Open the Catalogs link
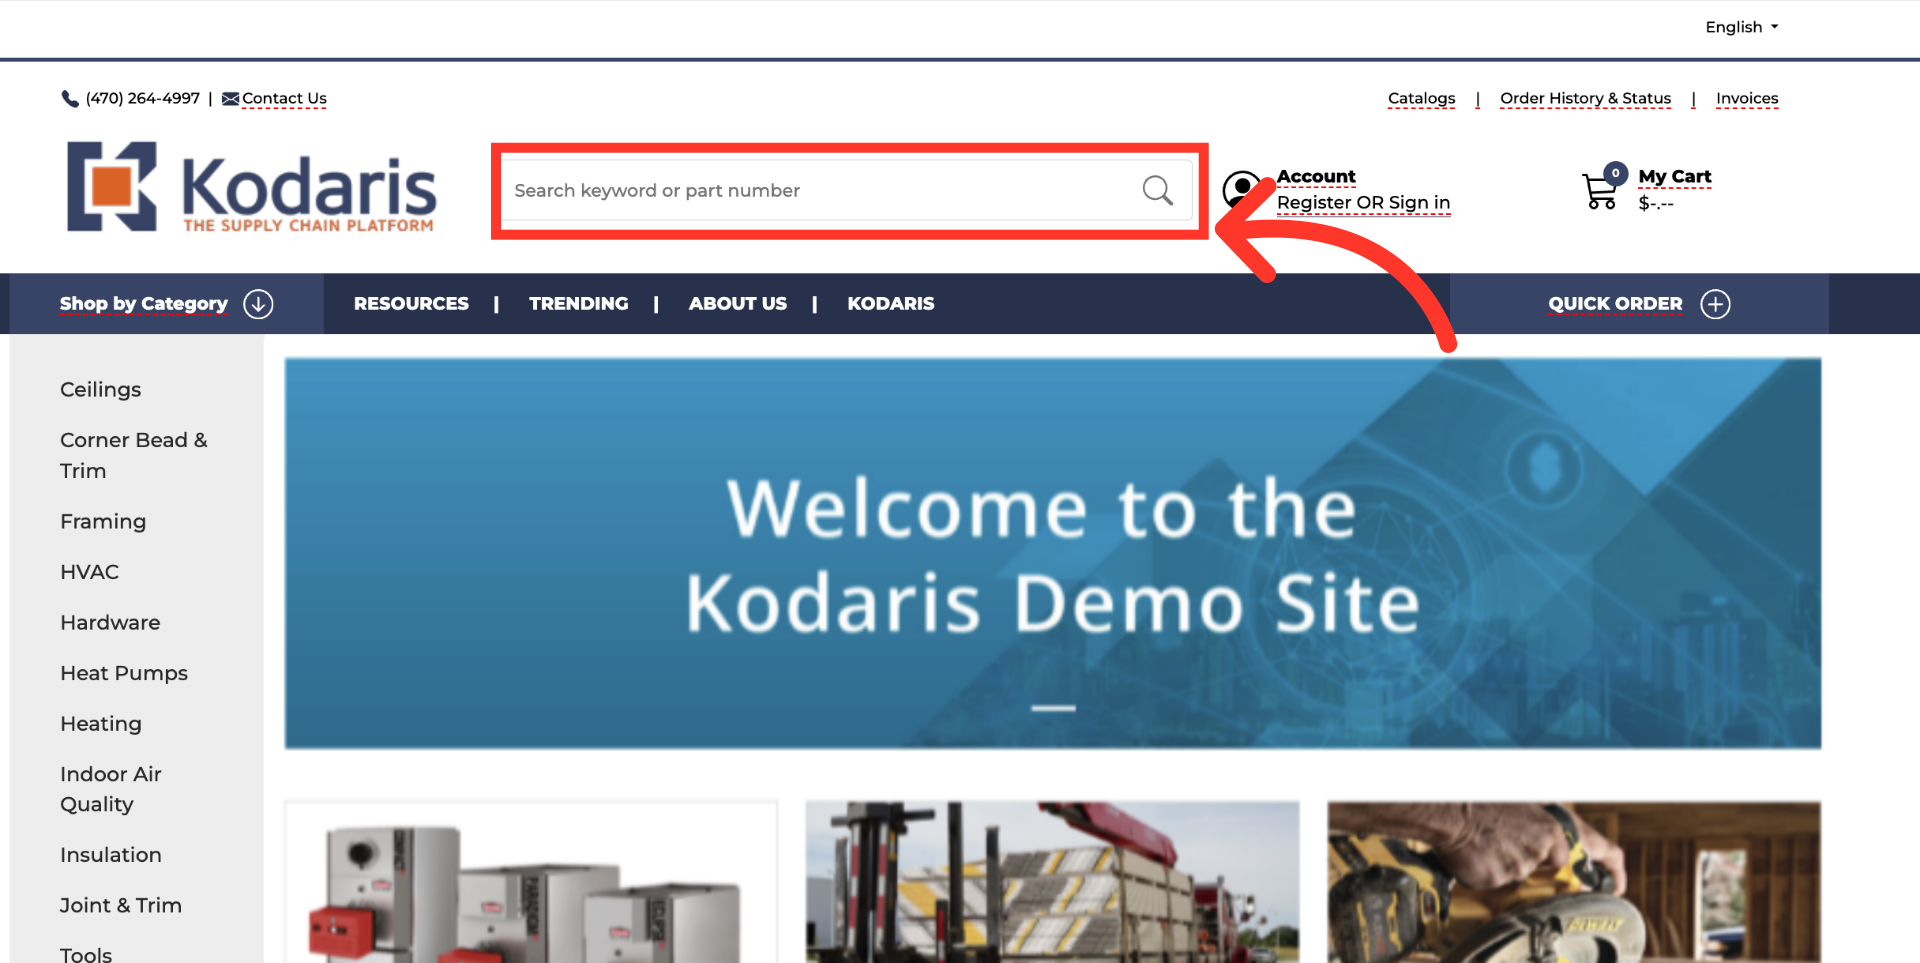Screen dimensions: 1920x963 pos(1421,99)
